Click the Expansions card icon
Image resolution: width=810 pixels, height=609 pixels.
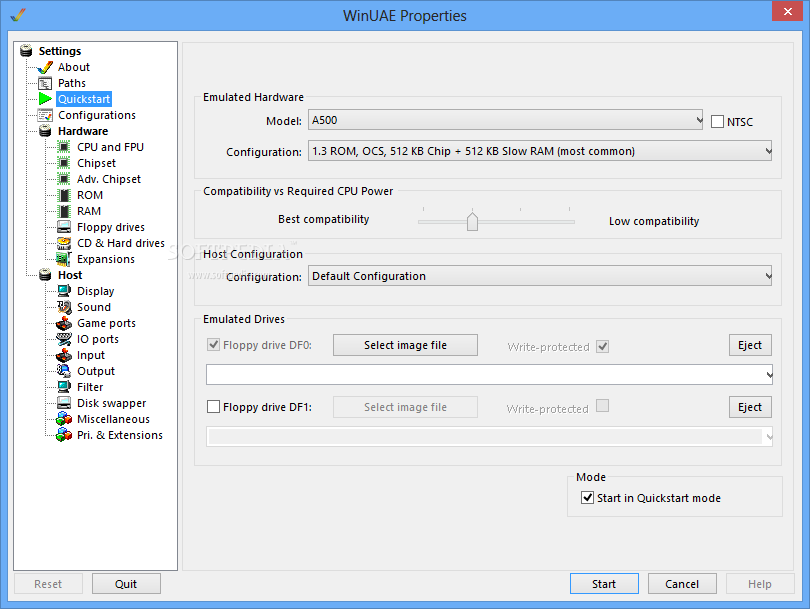pos(64,259)
